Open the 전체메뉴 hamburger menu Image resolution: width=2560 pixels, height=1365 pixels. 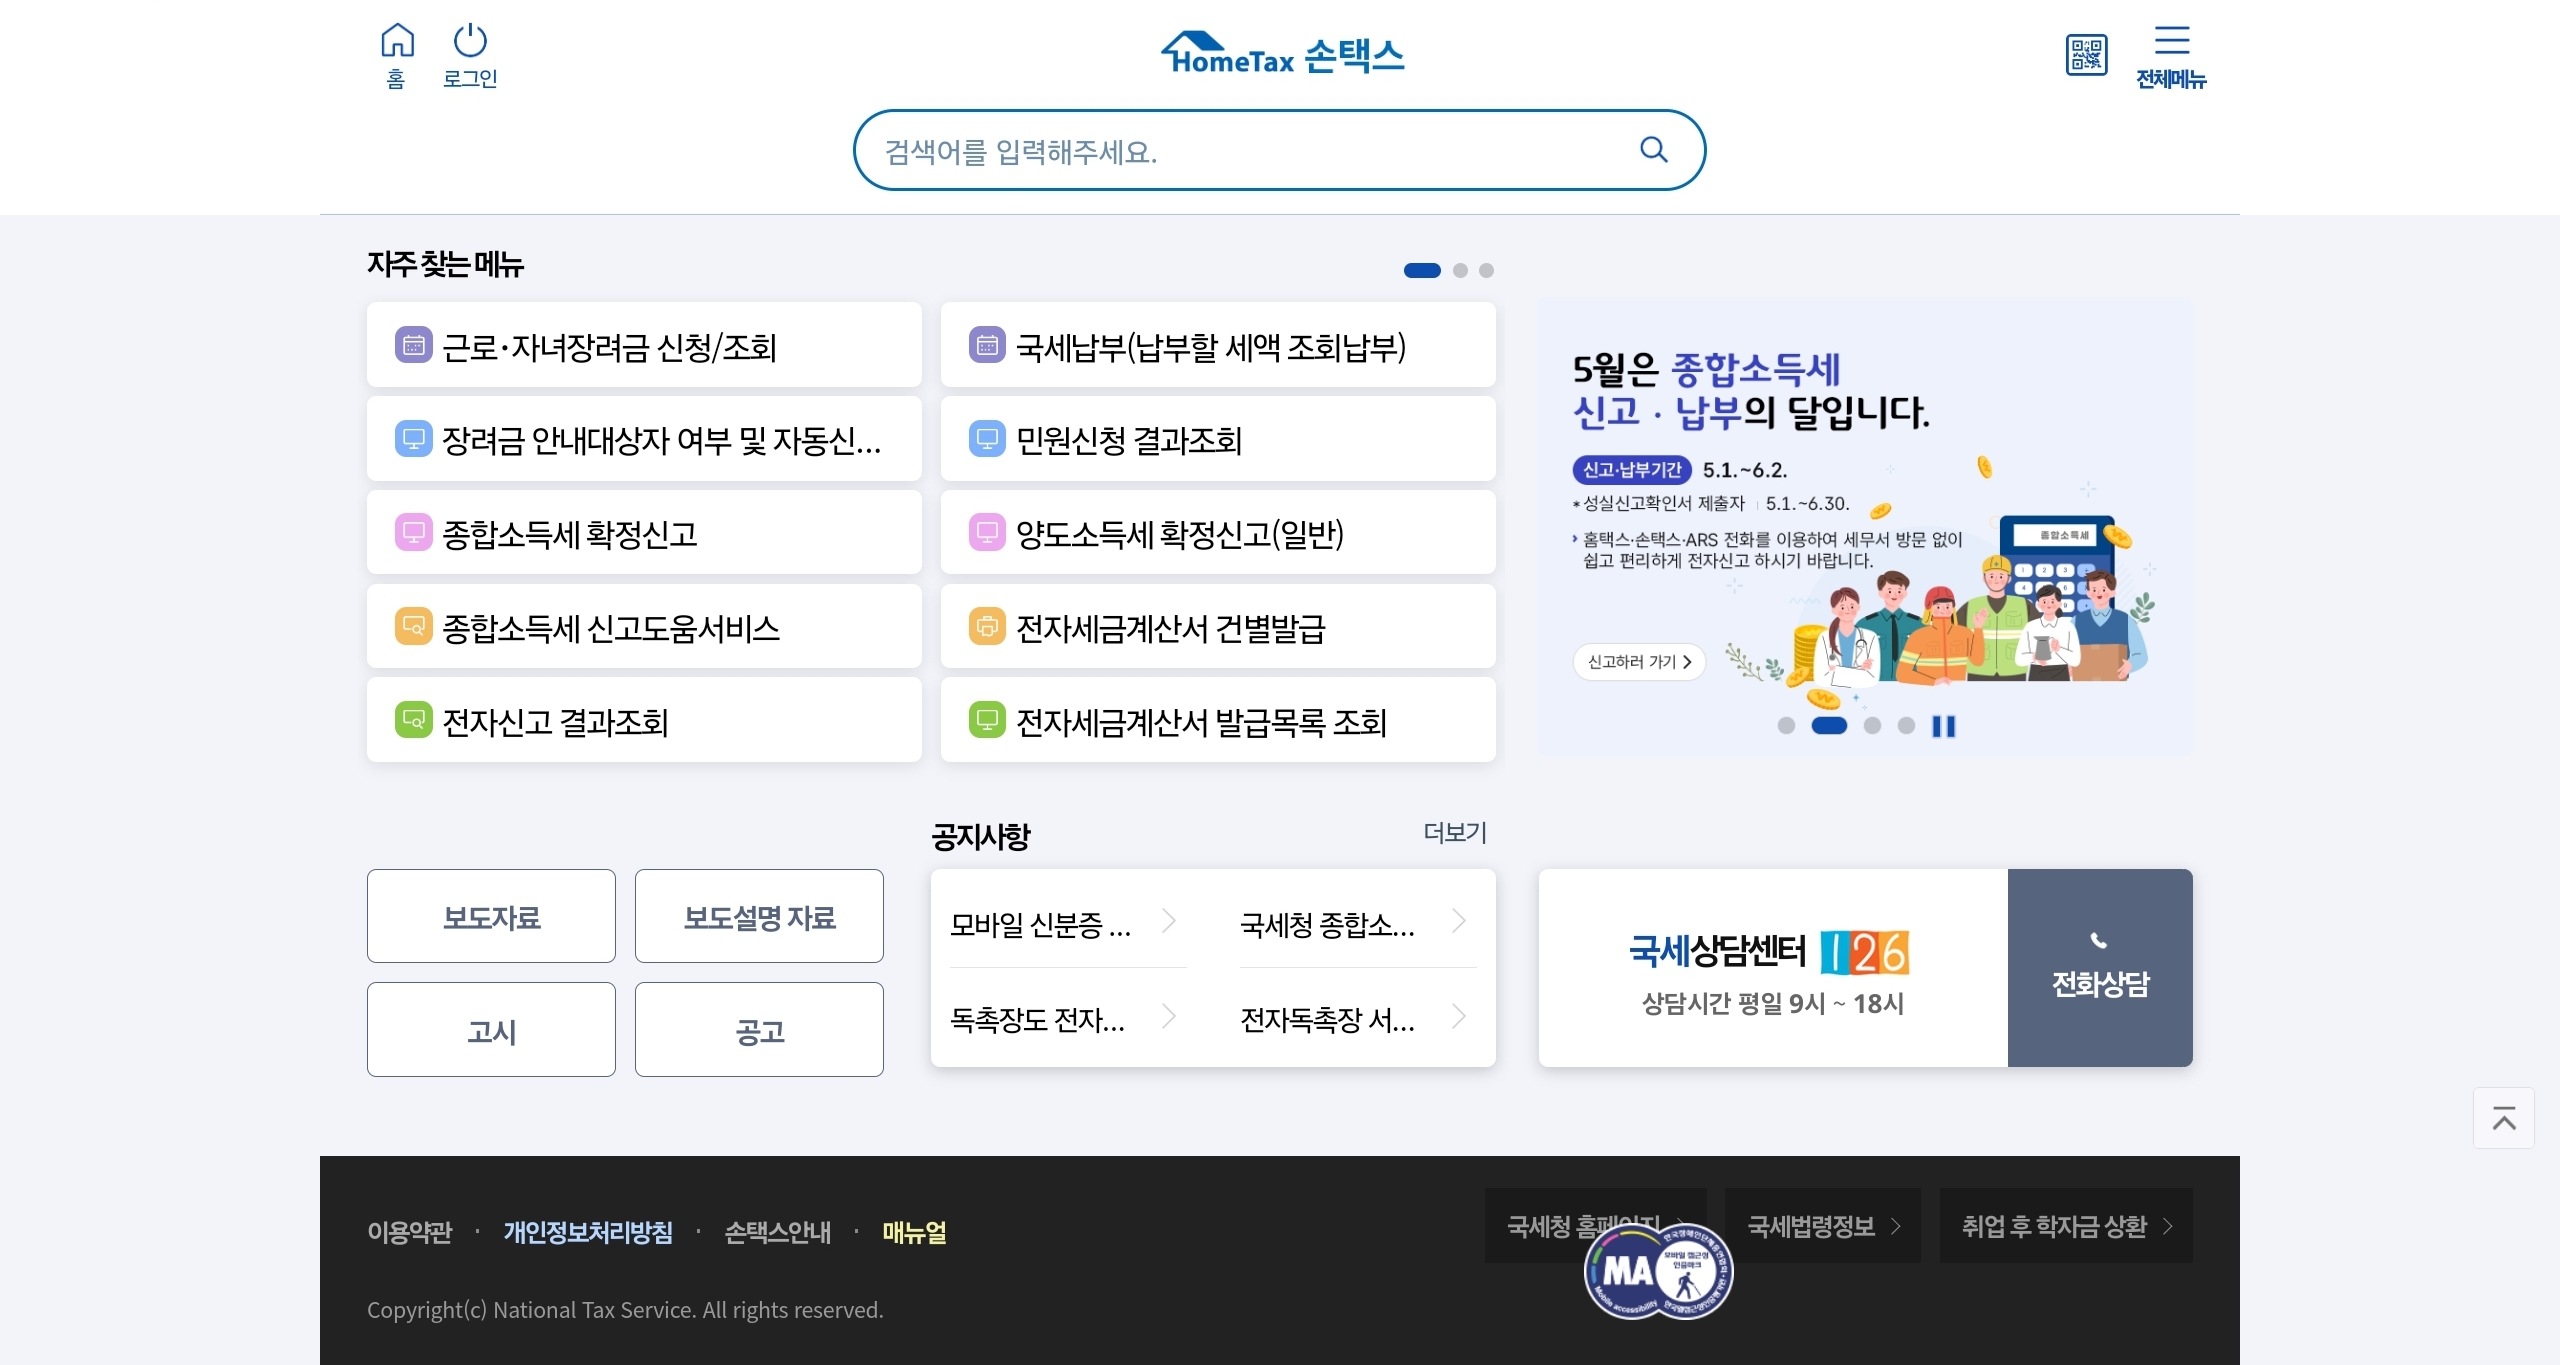(x=2171, y=42)
